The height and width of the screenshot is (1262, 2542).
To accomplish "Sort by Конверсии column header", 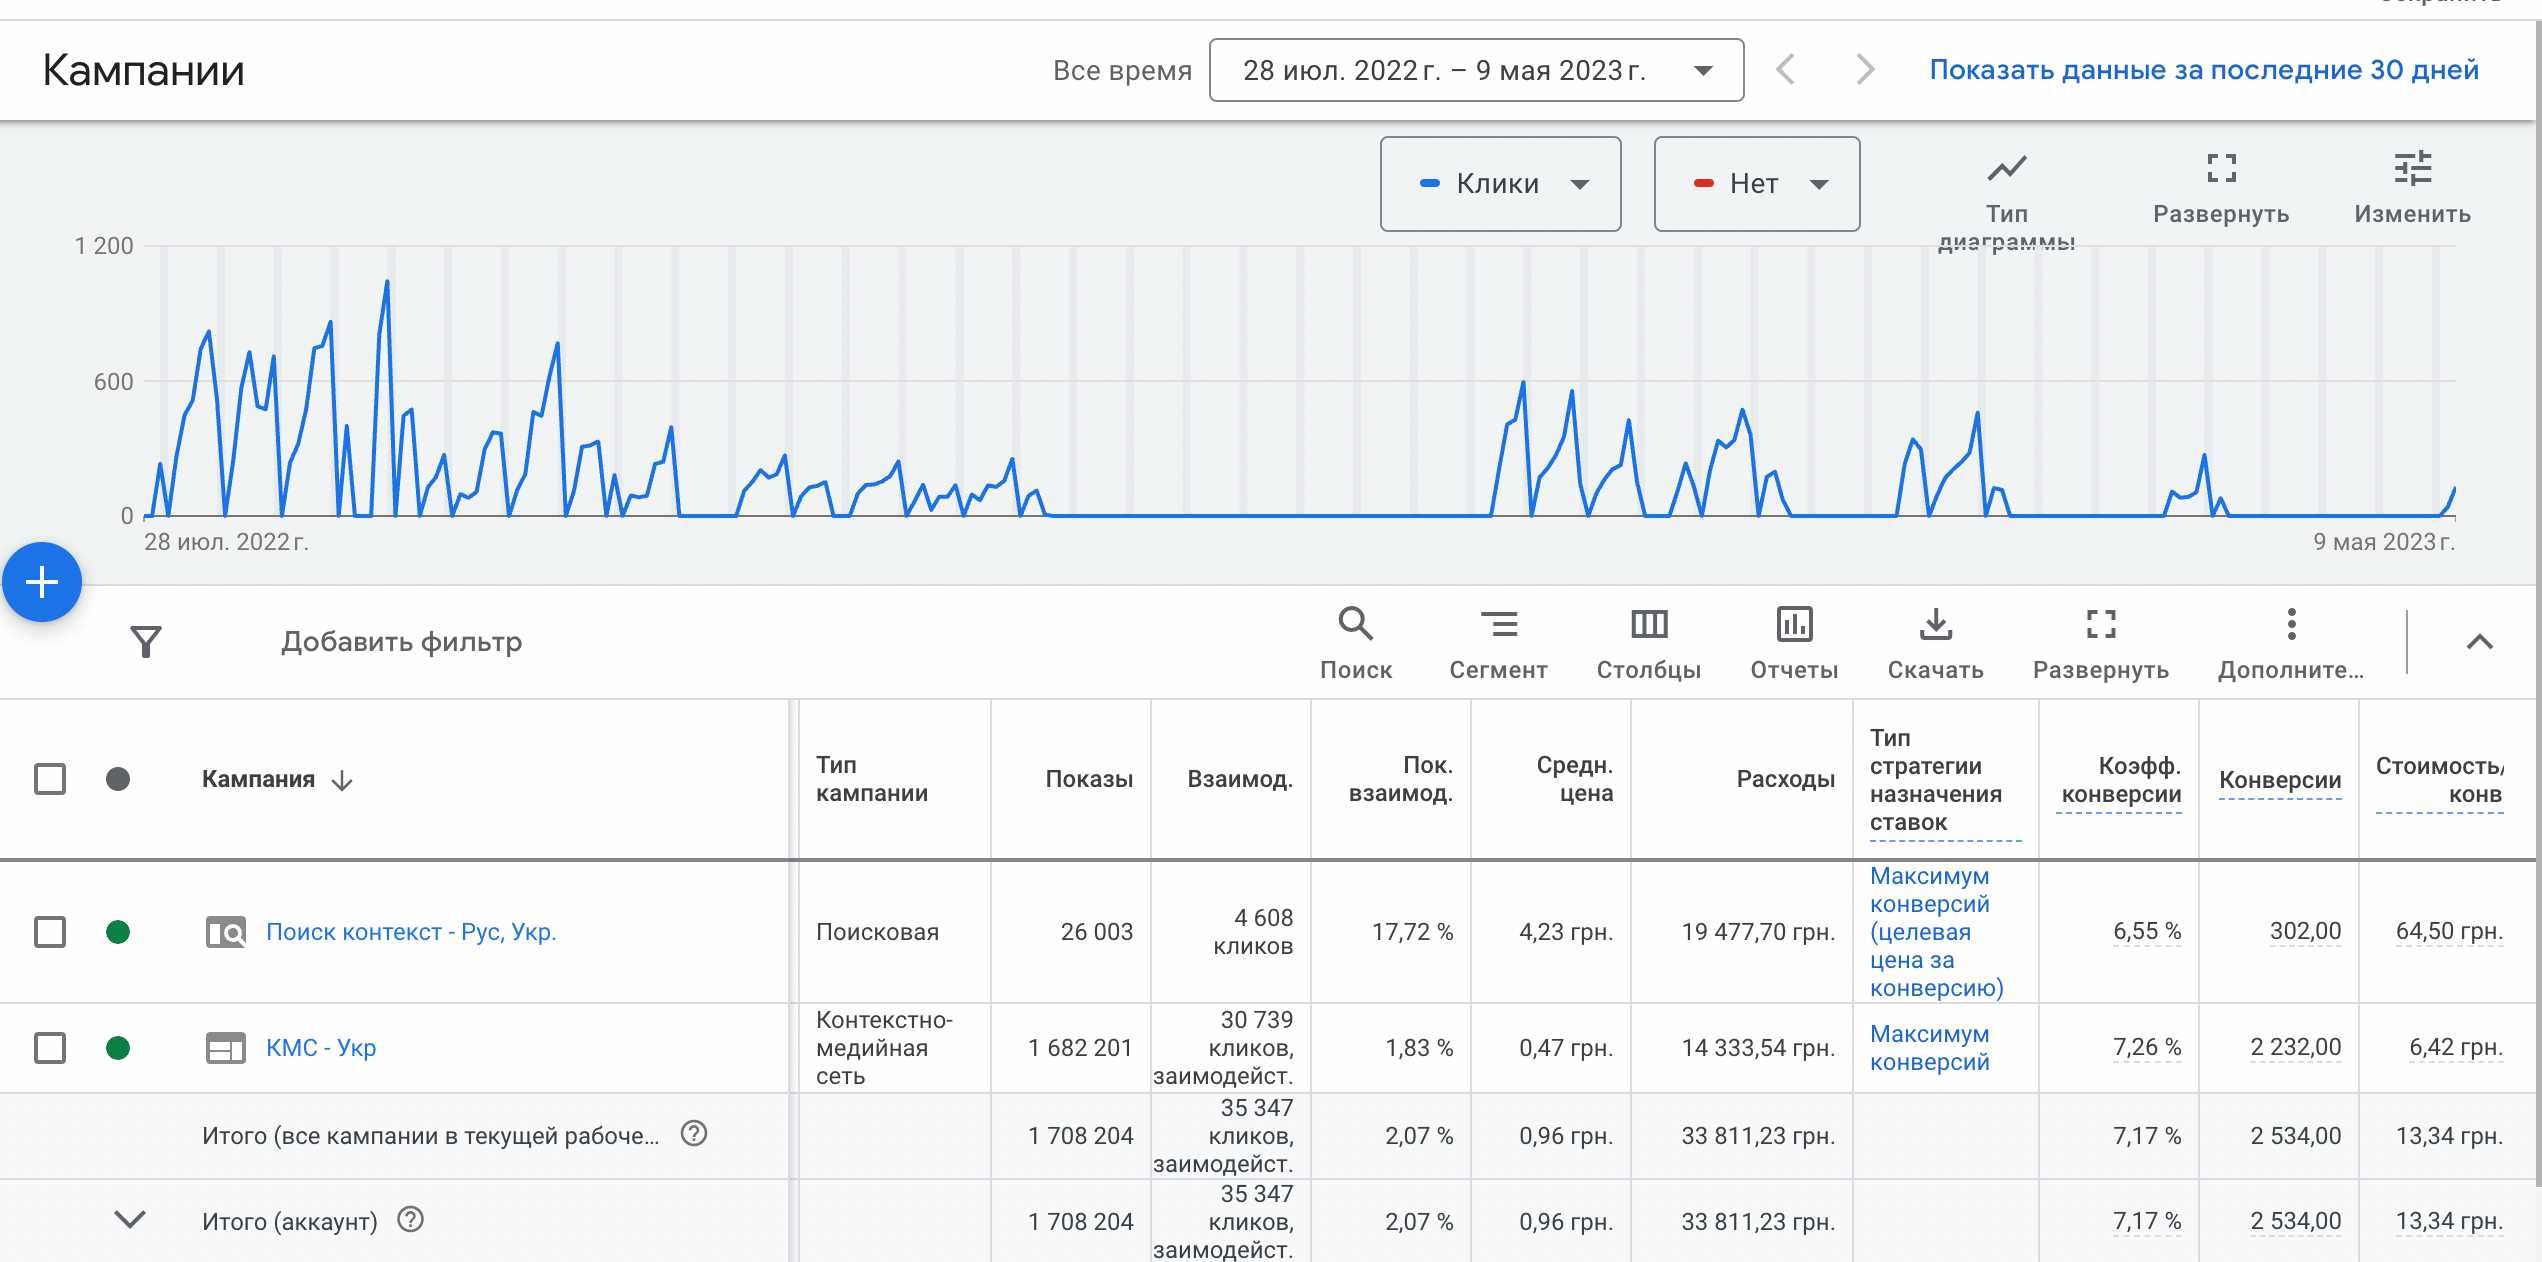I will [x=2280, y=780].
